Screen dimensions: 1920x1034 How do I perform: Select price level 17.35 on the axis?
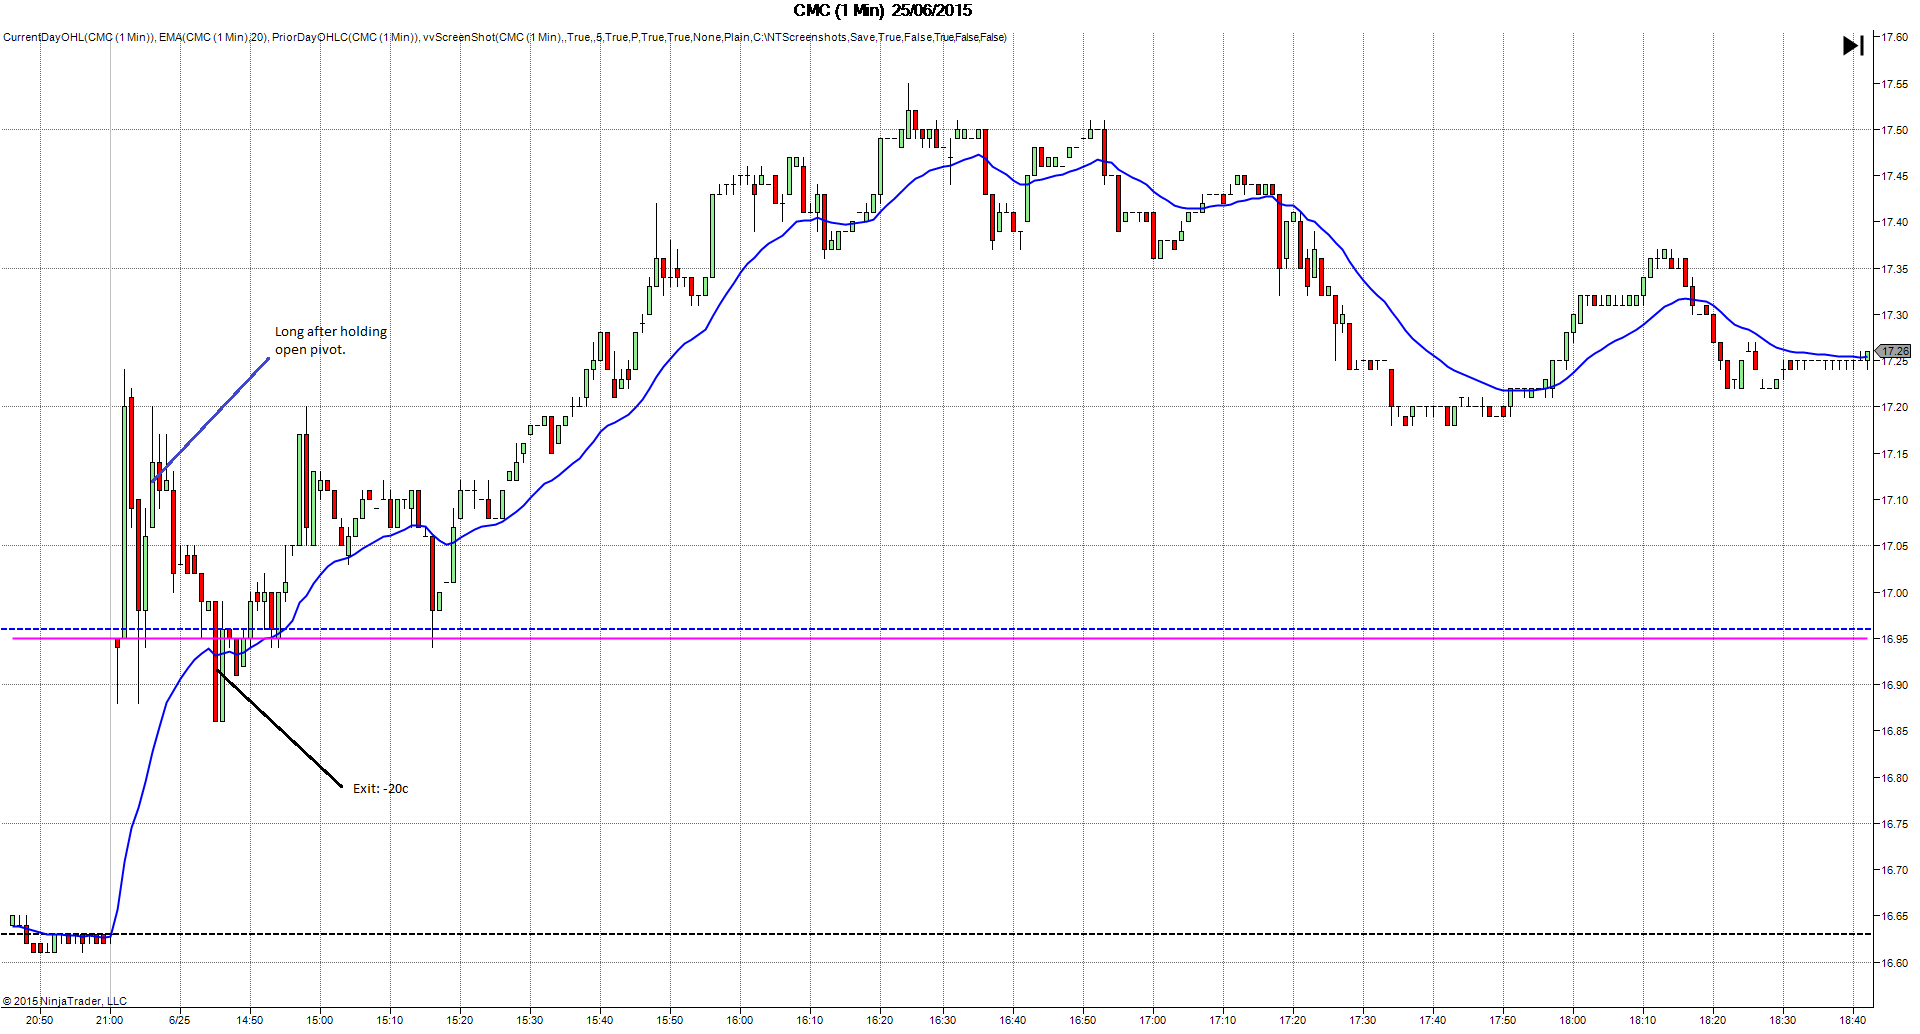(x=1894, y=269)
